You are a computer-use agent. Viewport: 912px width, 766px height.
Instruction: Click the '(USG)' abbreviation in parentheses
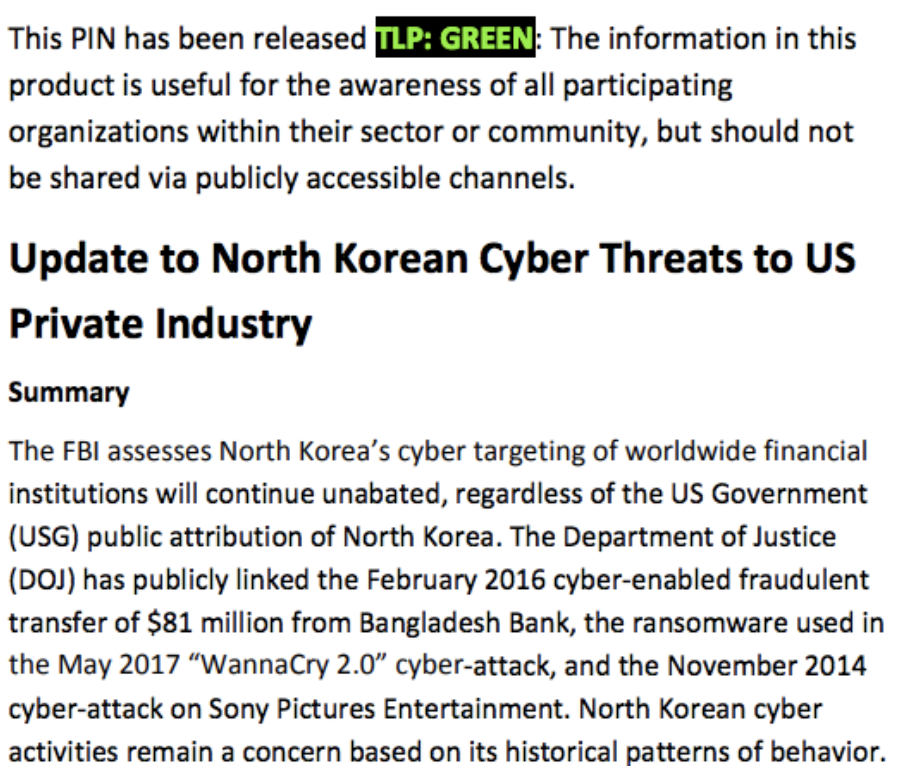point(43,537)
